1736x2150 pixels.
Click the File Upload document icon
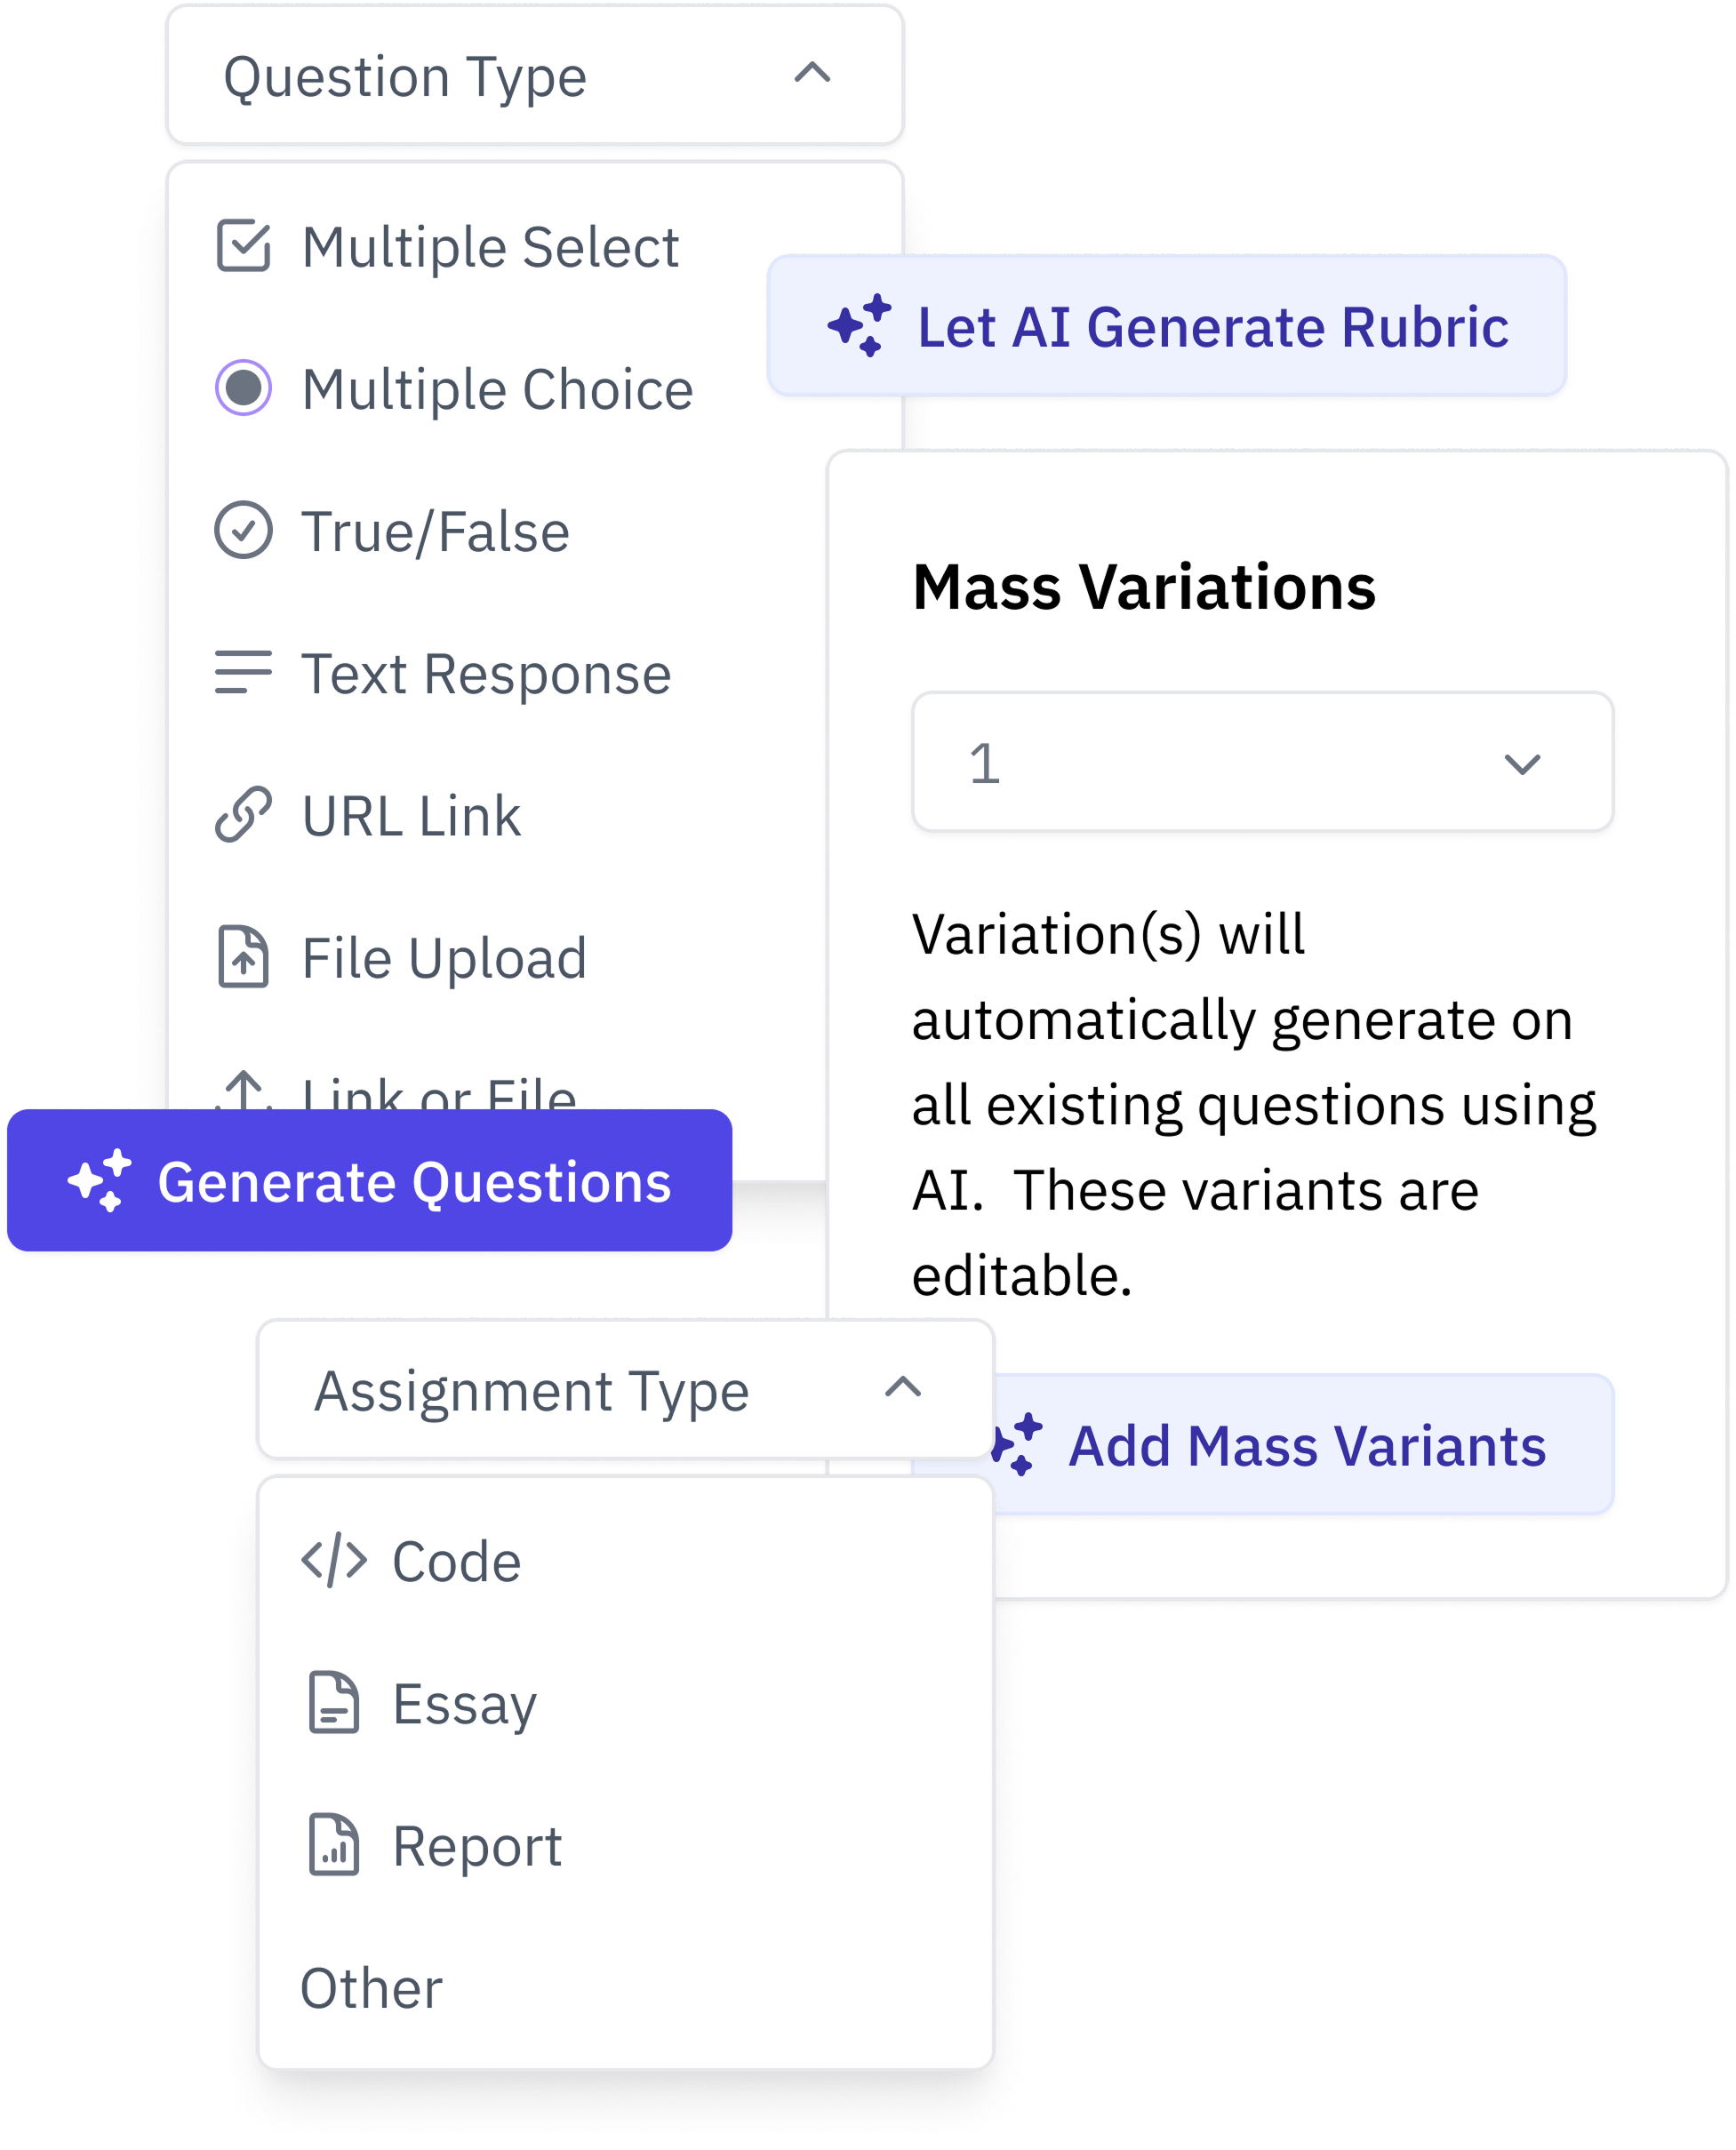tap(243, 957)
